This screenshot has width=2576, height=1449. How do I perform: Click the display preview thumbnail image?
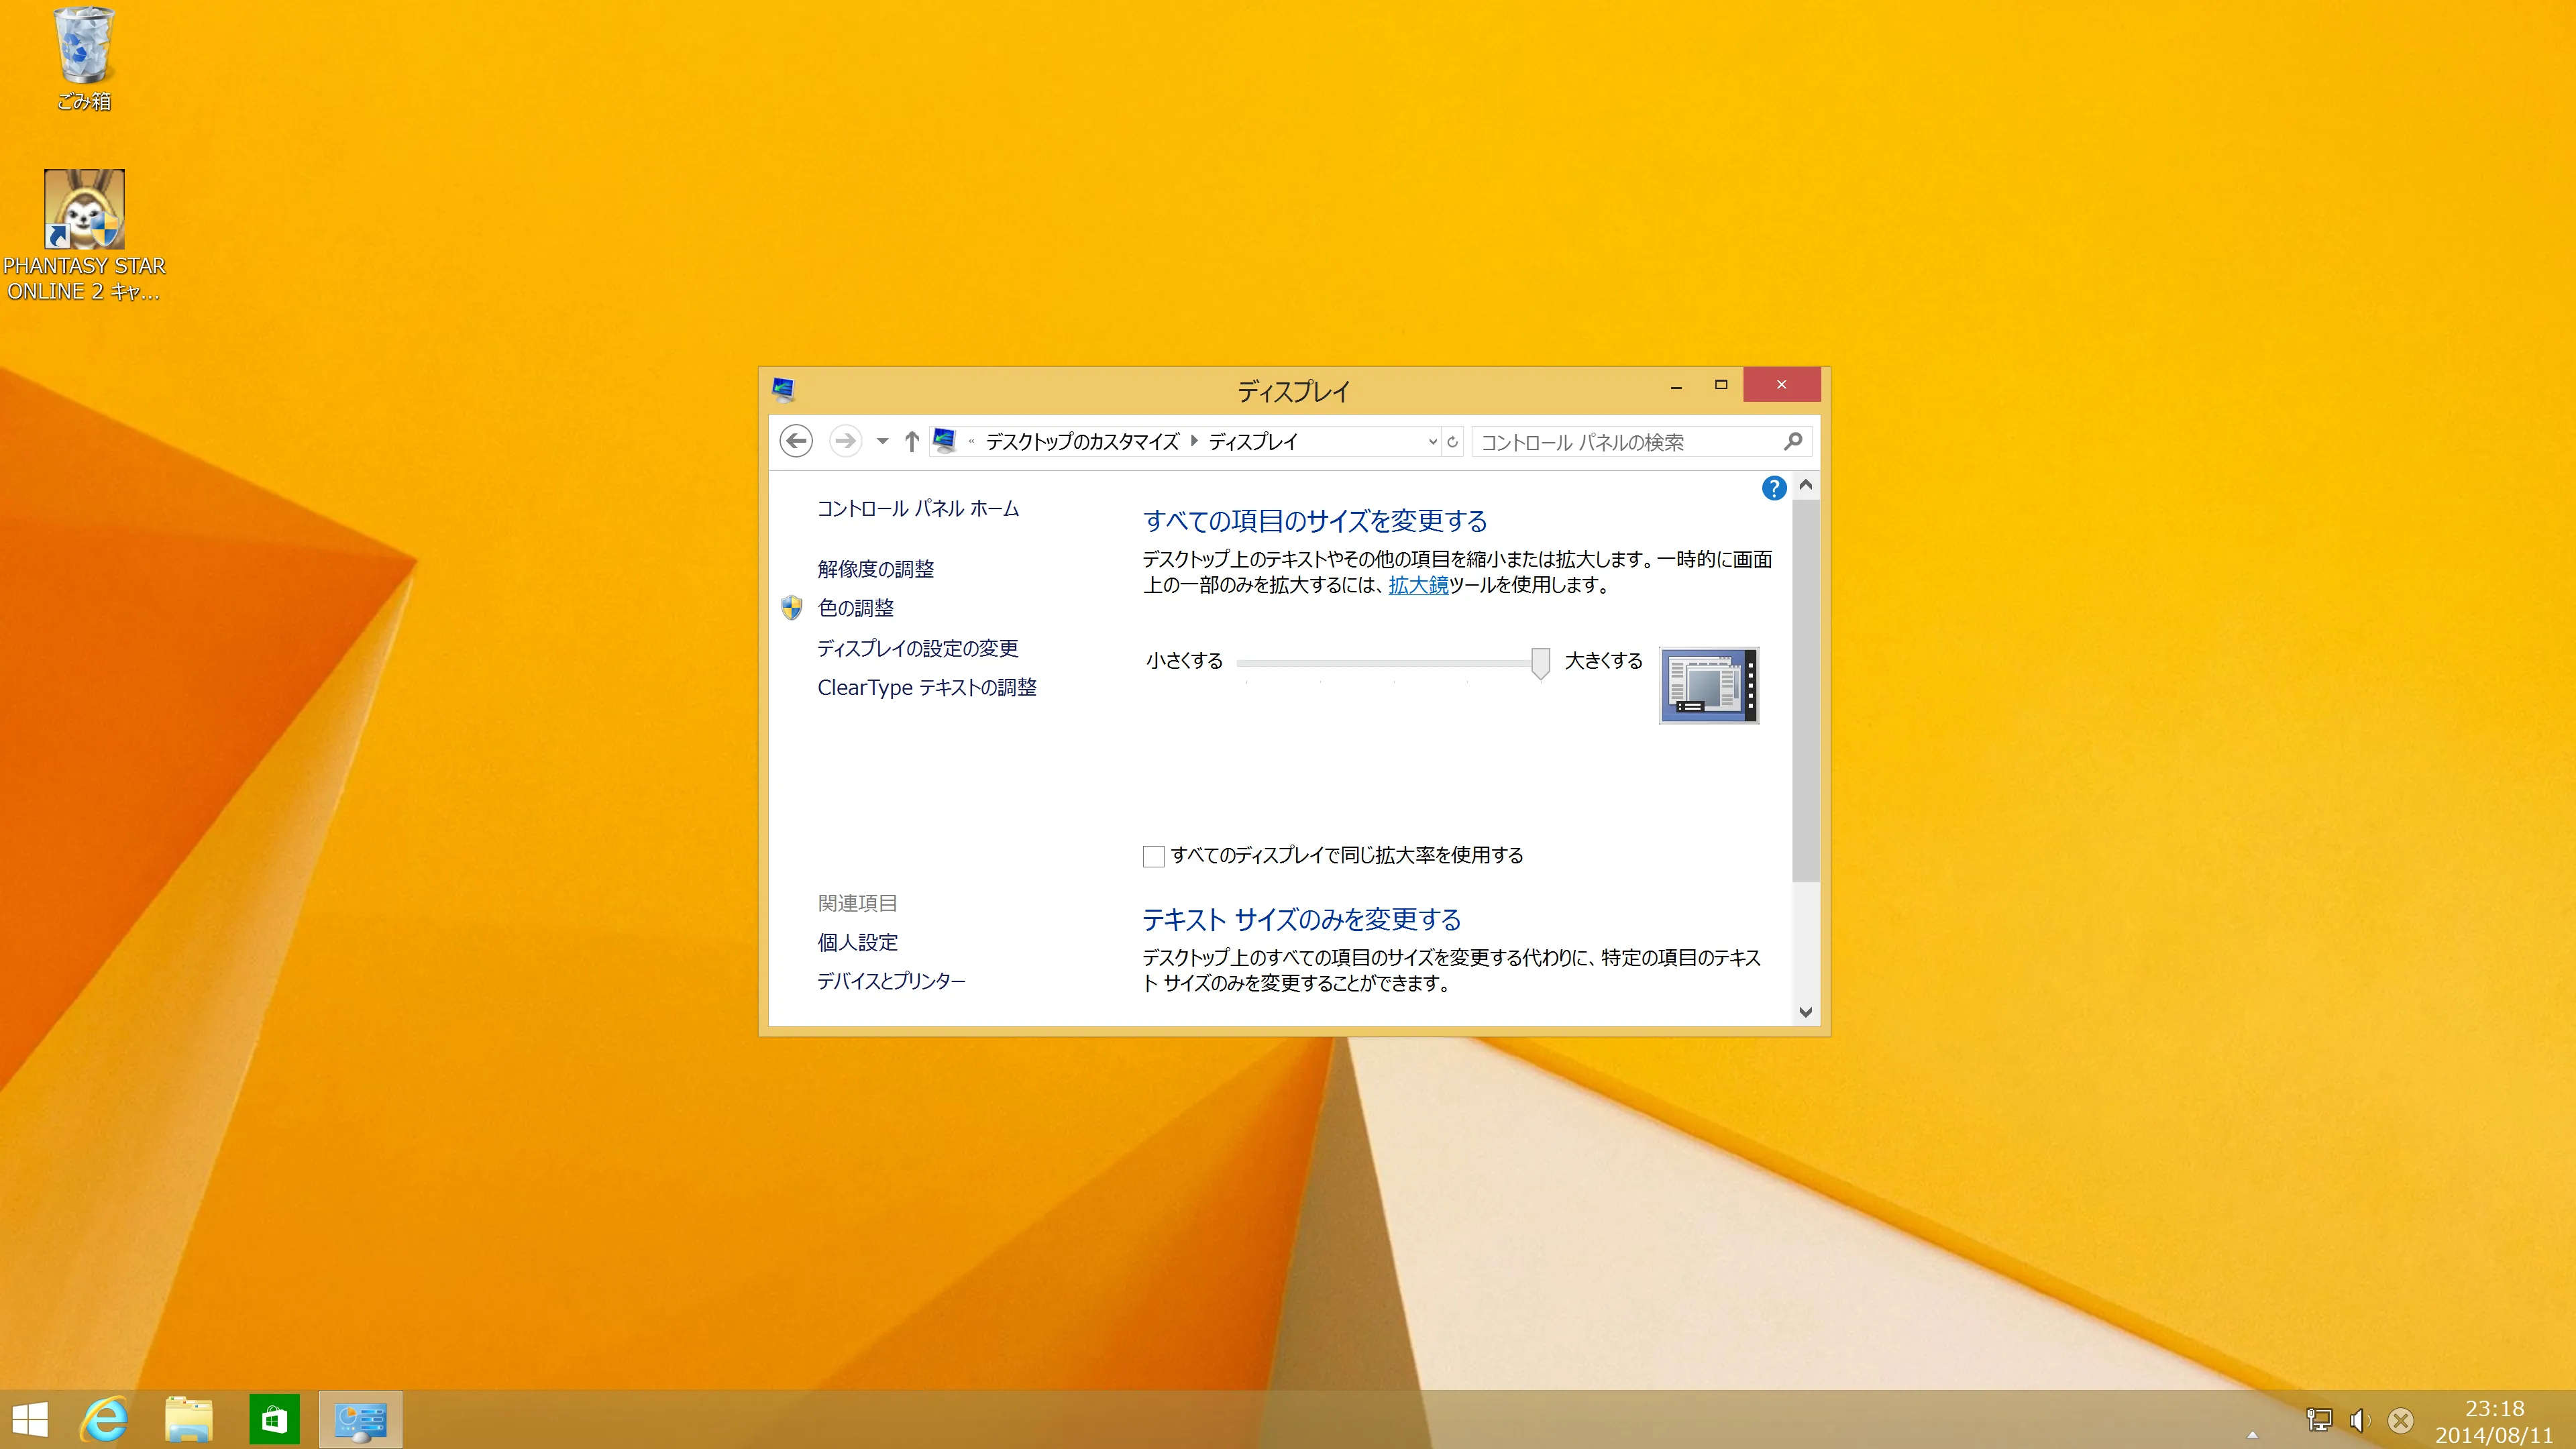[1709, 685]
